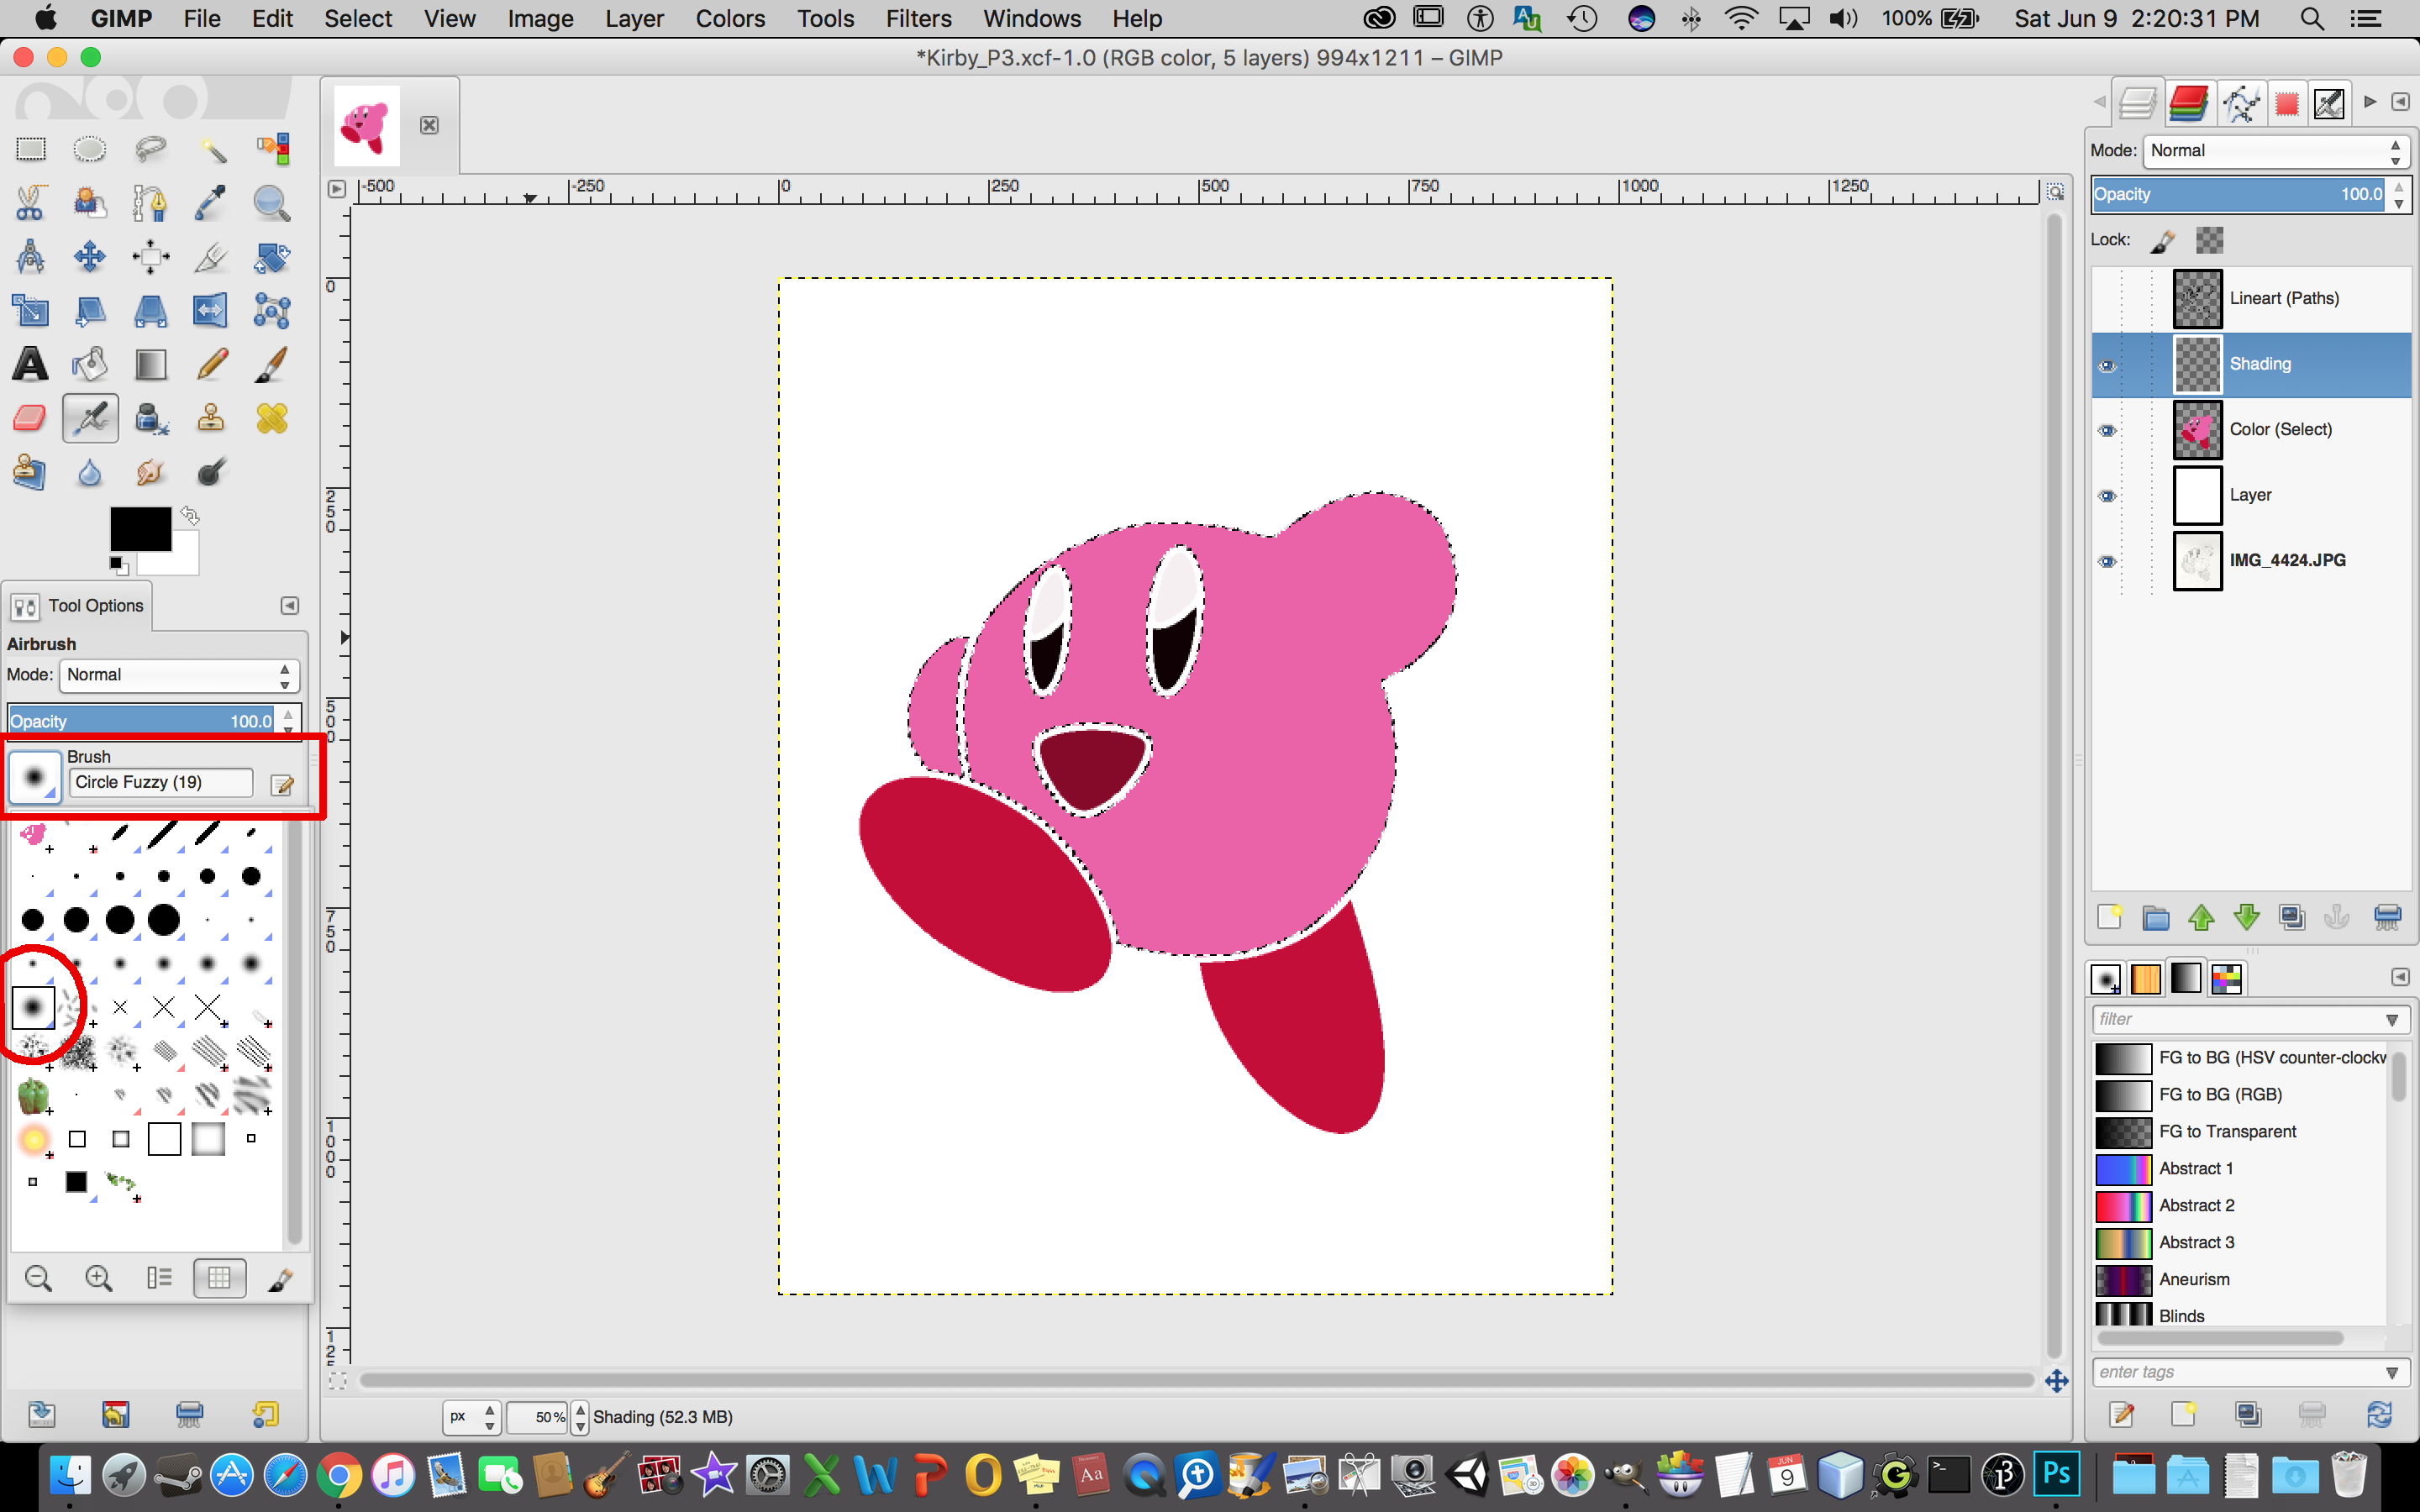Open the px units dropdown
This screenshot has height=1512, width=2420.
[472, 1417]
